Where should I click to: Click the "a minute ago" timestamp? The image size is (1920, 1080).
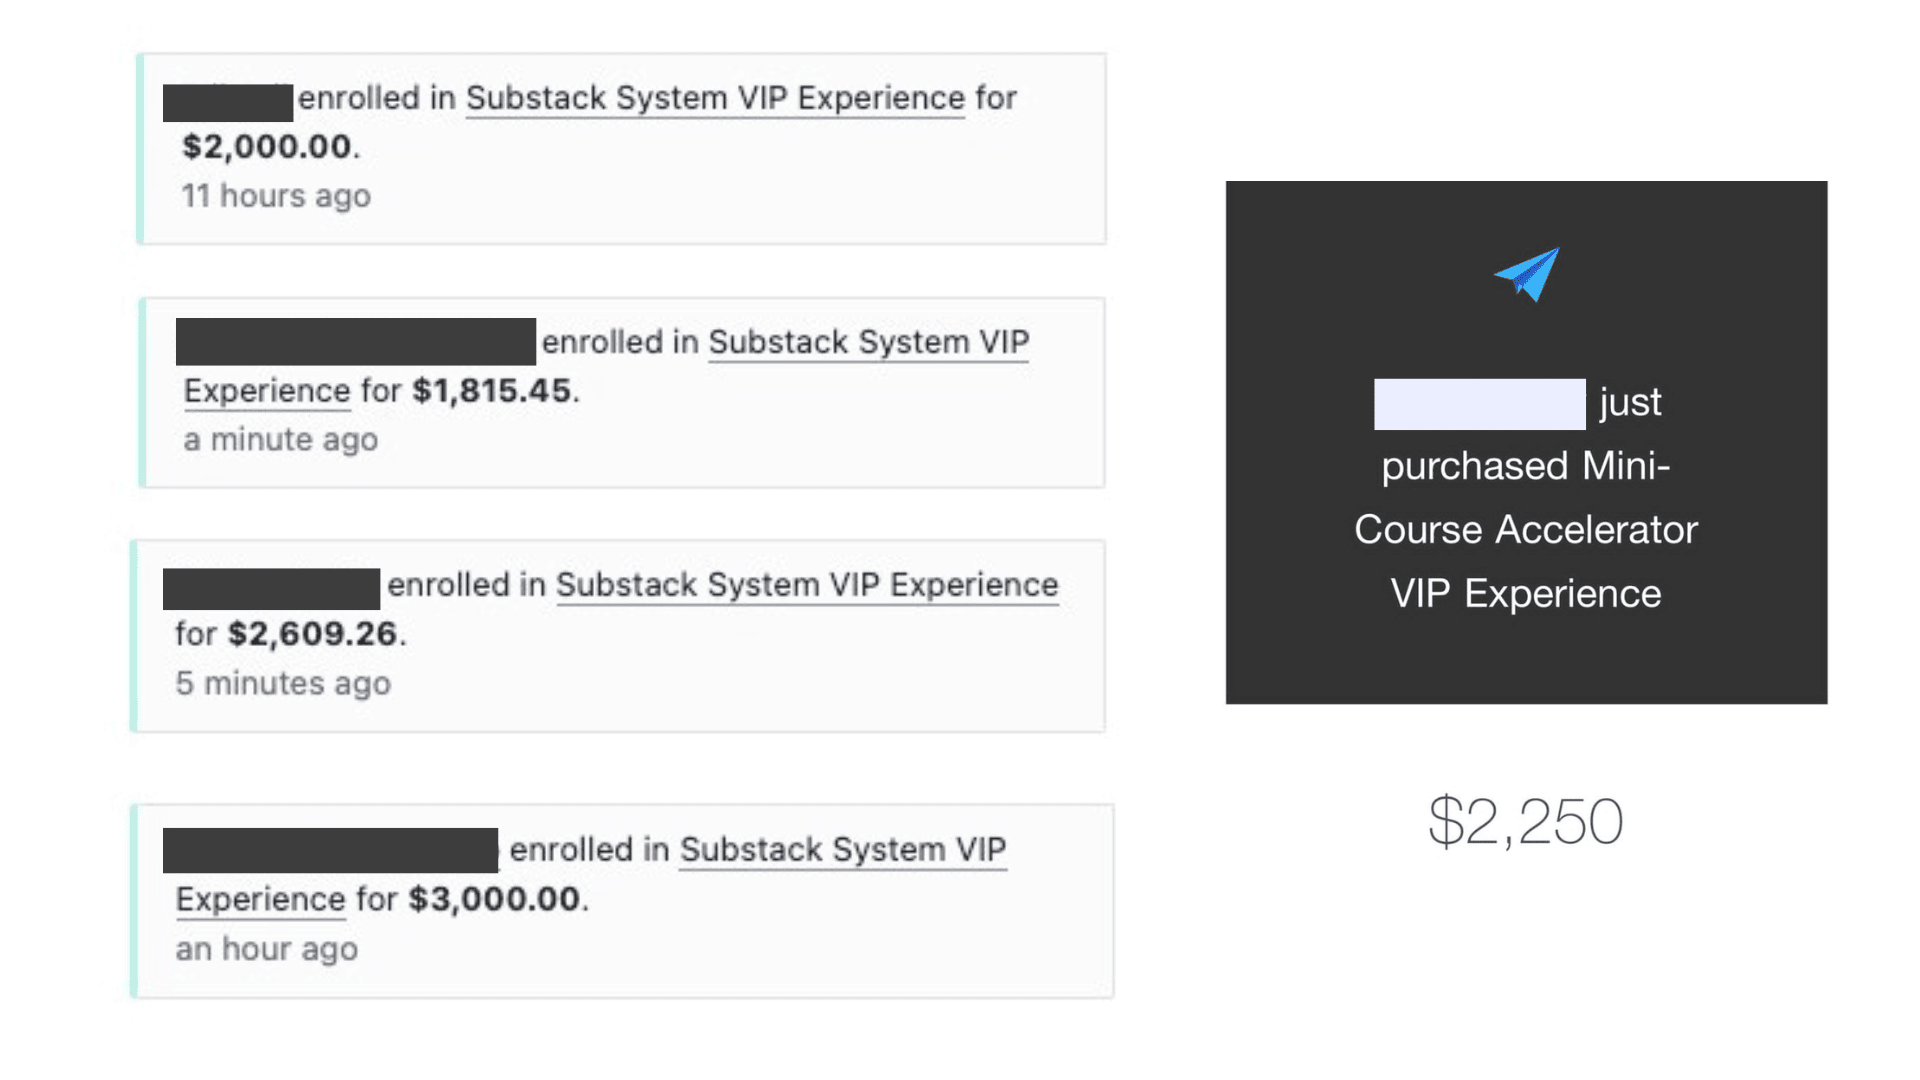pos(281,440)
